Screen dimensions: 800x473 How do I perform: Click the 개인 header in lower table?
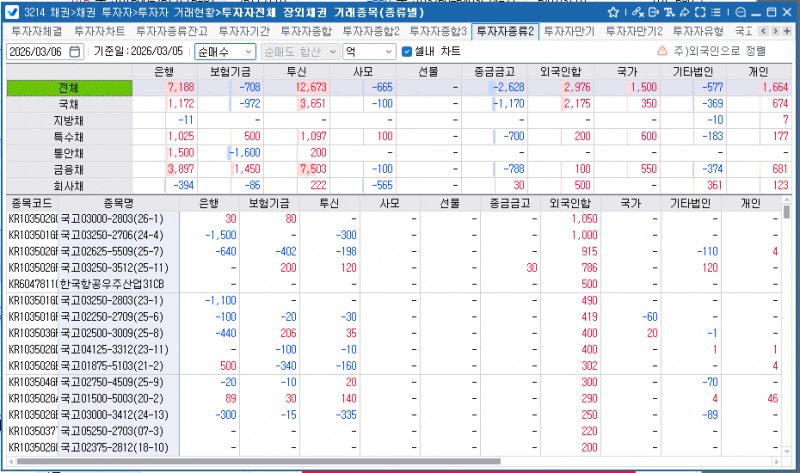pyautogui.click(x=751, y=203)
